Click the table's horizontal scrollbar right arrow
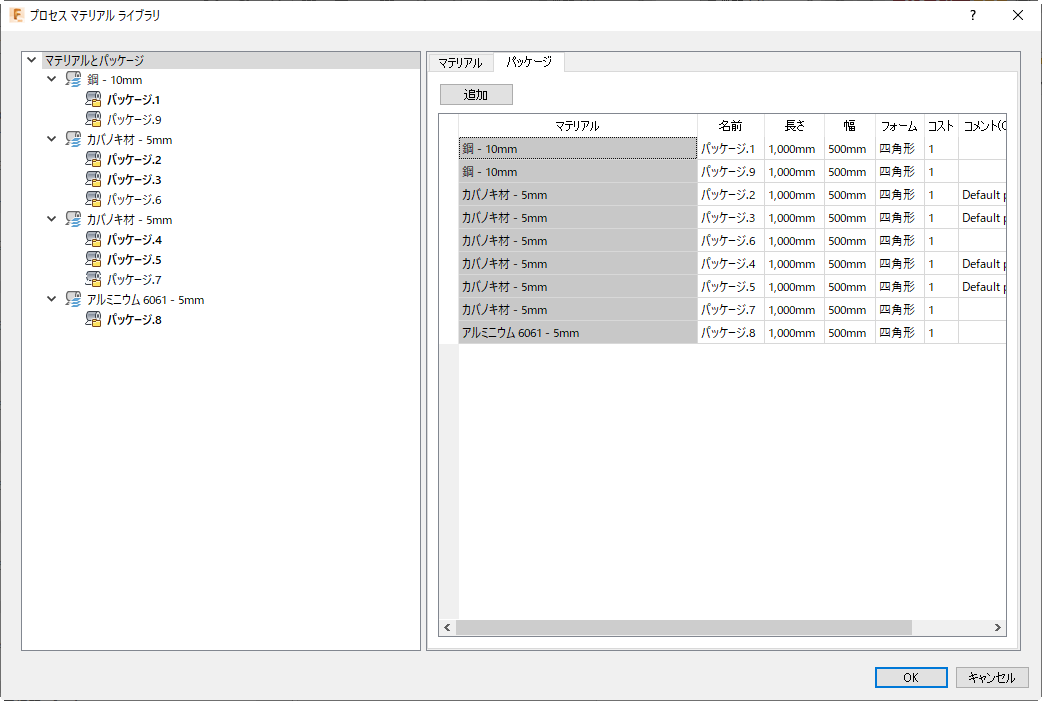The width and height of the screenshot is (1042, 701). 997,627
